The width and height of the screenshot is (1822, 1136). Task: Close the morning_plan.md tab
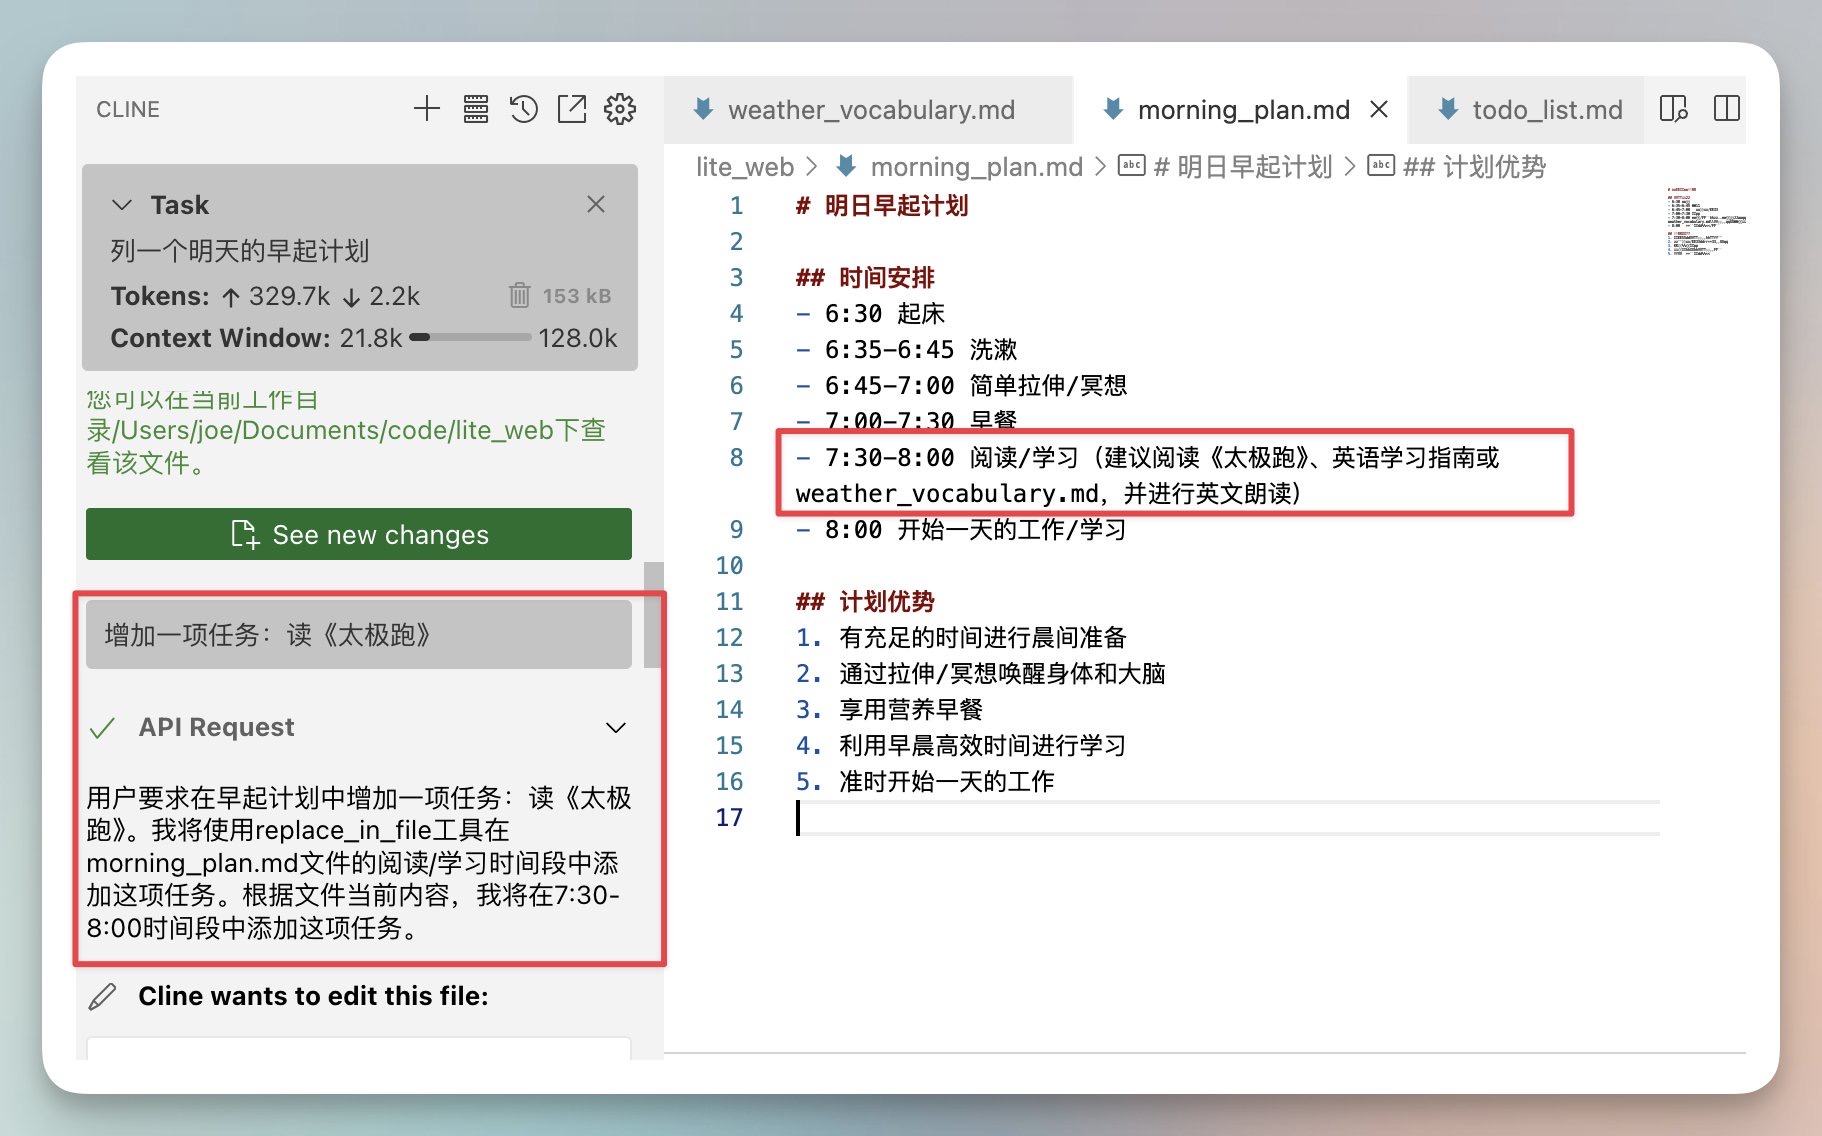click(1379, 109)
